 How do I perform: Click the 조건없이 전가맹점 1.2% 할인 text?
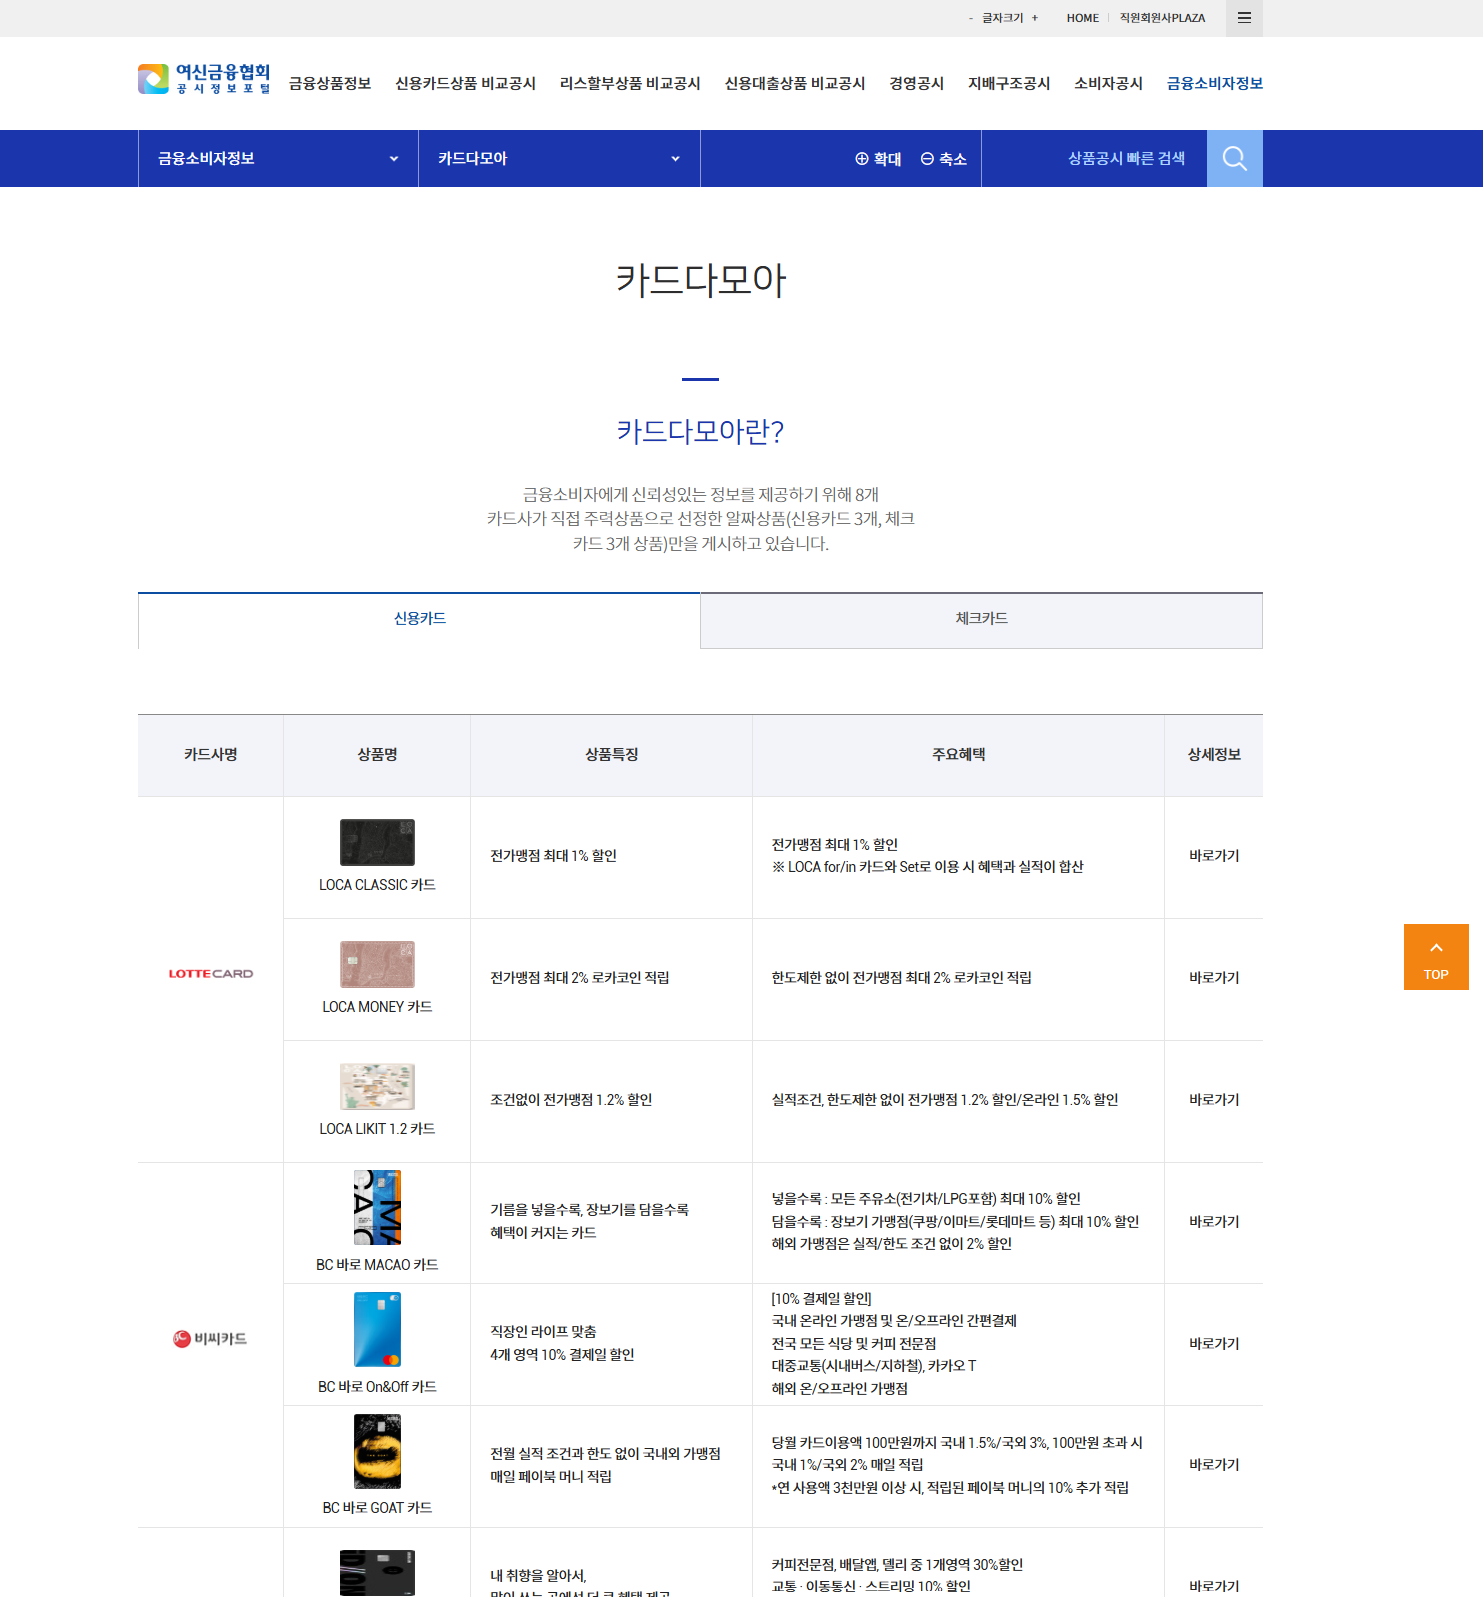pos(571,1100)
